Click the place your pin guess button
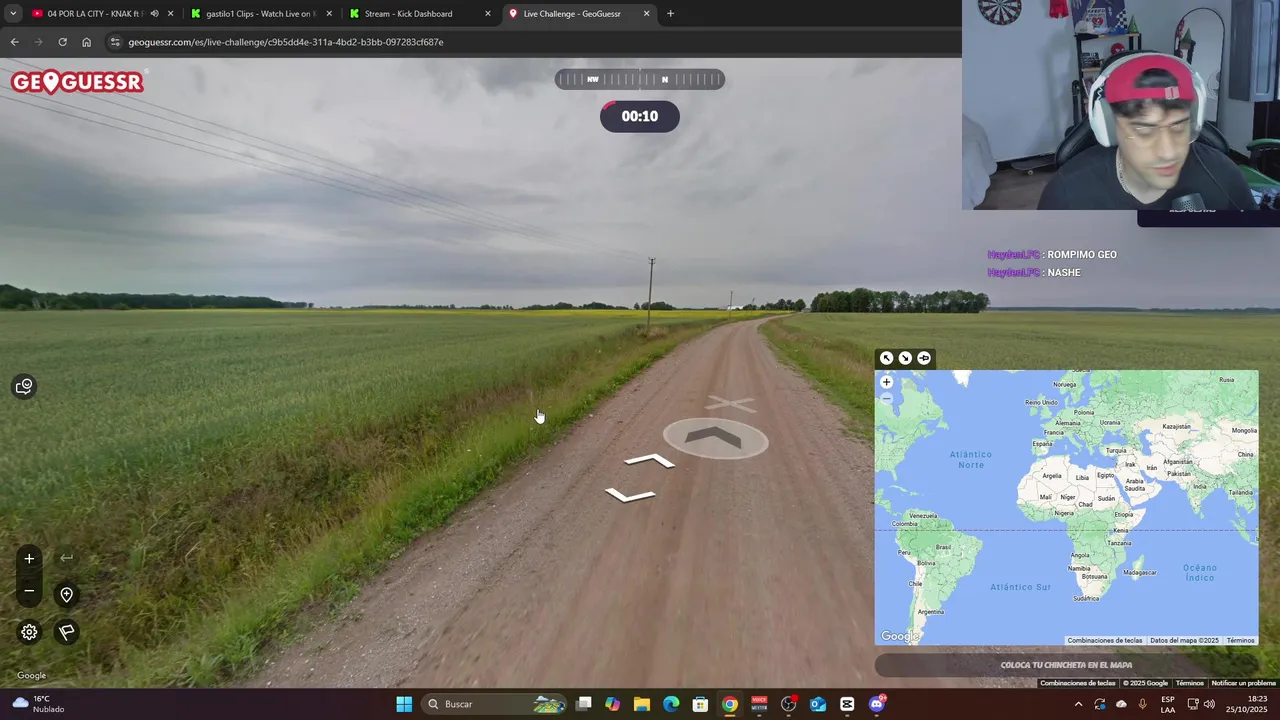 pos(1066,665)
